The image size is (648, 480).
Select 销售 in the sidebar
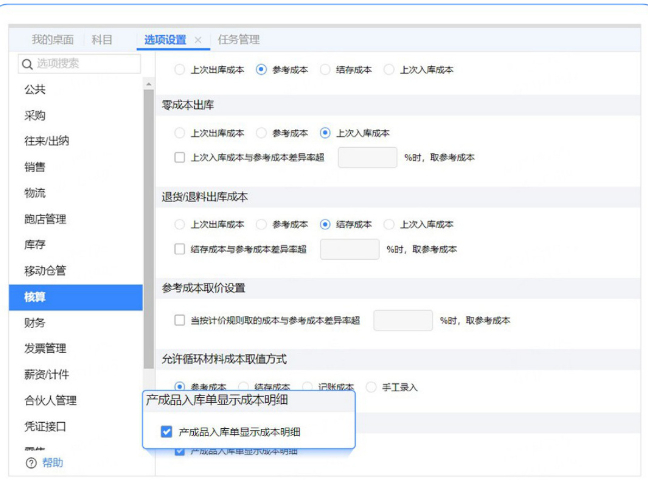pyautogui.click(x=35, y=167)
